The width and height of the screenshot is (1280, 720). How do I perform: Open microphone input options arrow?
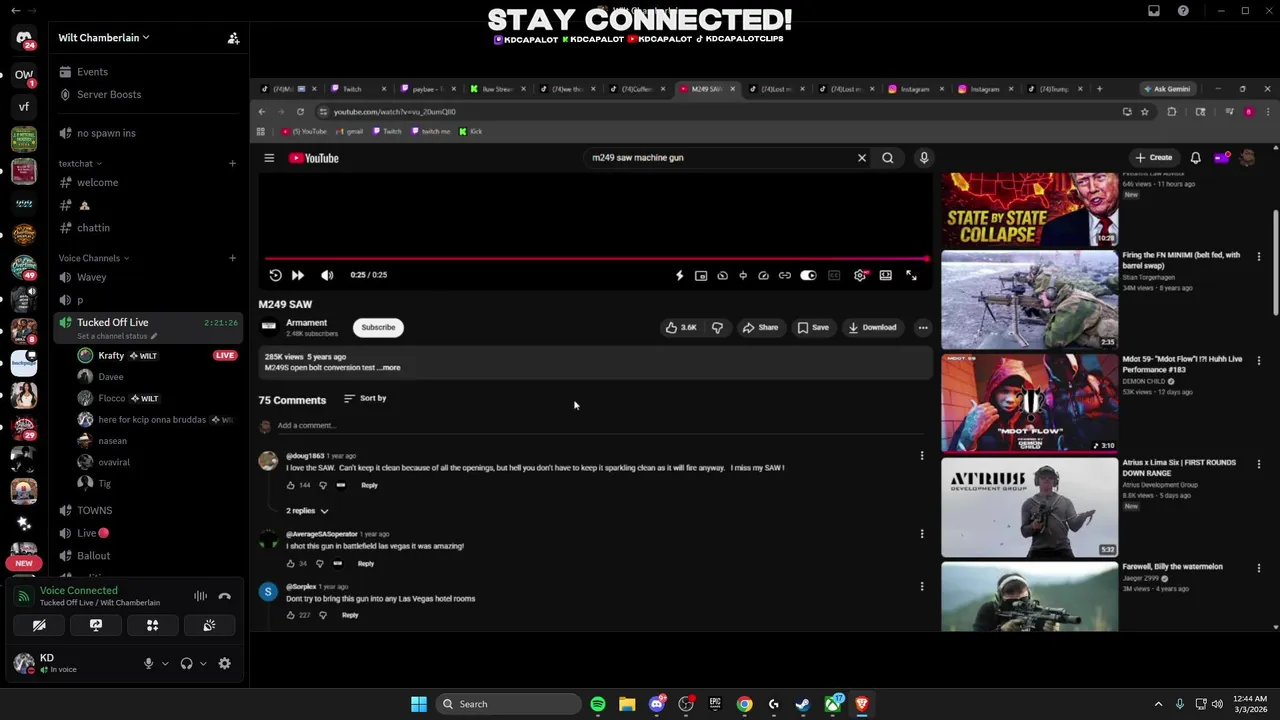tap(165, 663)
